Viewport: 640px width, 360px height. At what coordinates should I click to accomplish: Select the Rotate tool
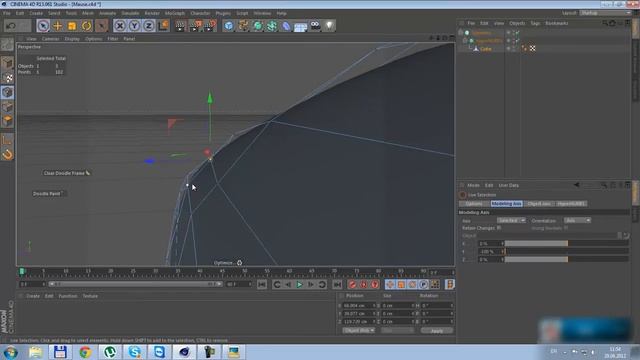tap(87, 26)
